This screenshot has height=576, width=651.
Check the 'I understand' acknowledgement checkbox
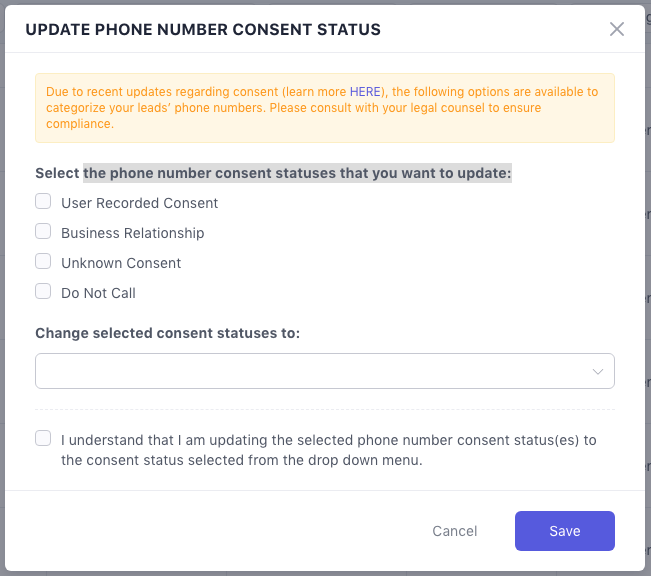[x=43, y=439]
